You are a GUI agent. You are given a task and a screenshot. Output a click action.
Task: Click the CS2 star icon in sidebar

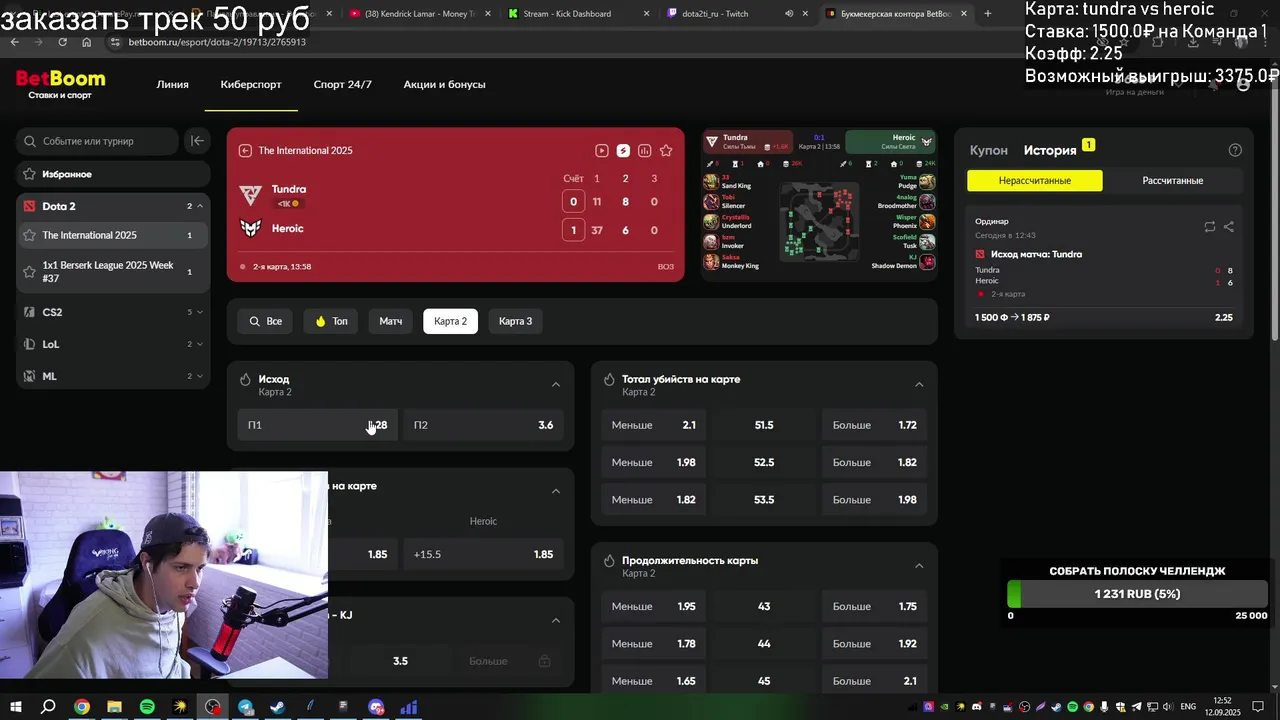pyautogui.click(x=30, y=312)
